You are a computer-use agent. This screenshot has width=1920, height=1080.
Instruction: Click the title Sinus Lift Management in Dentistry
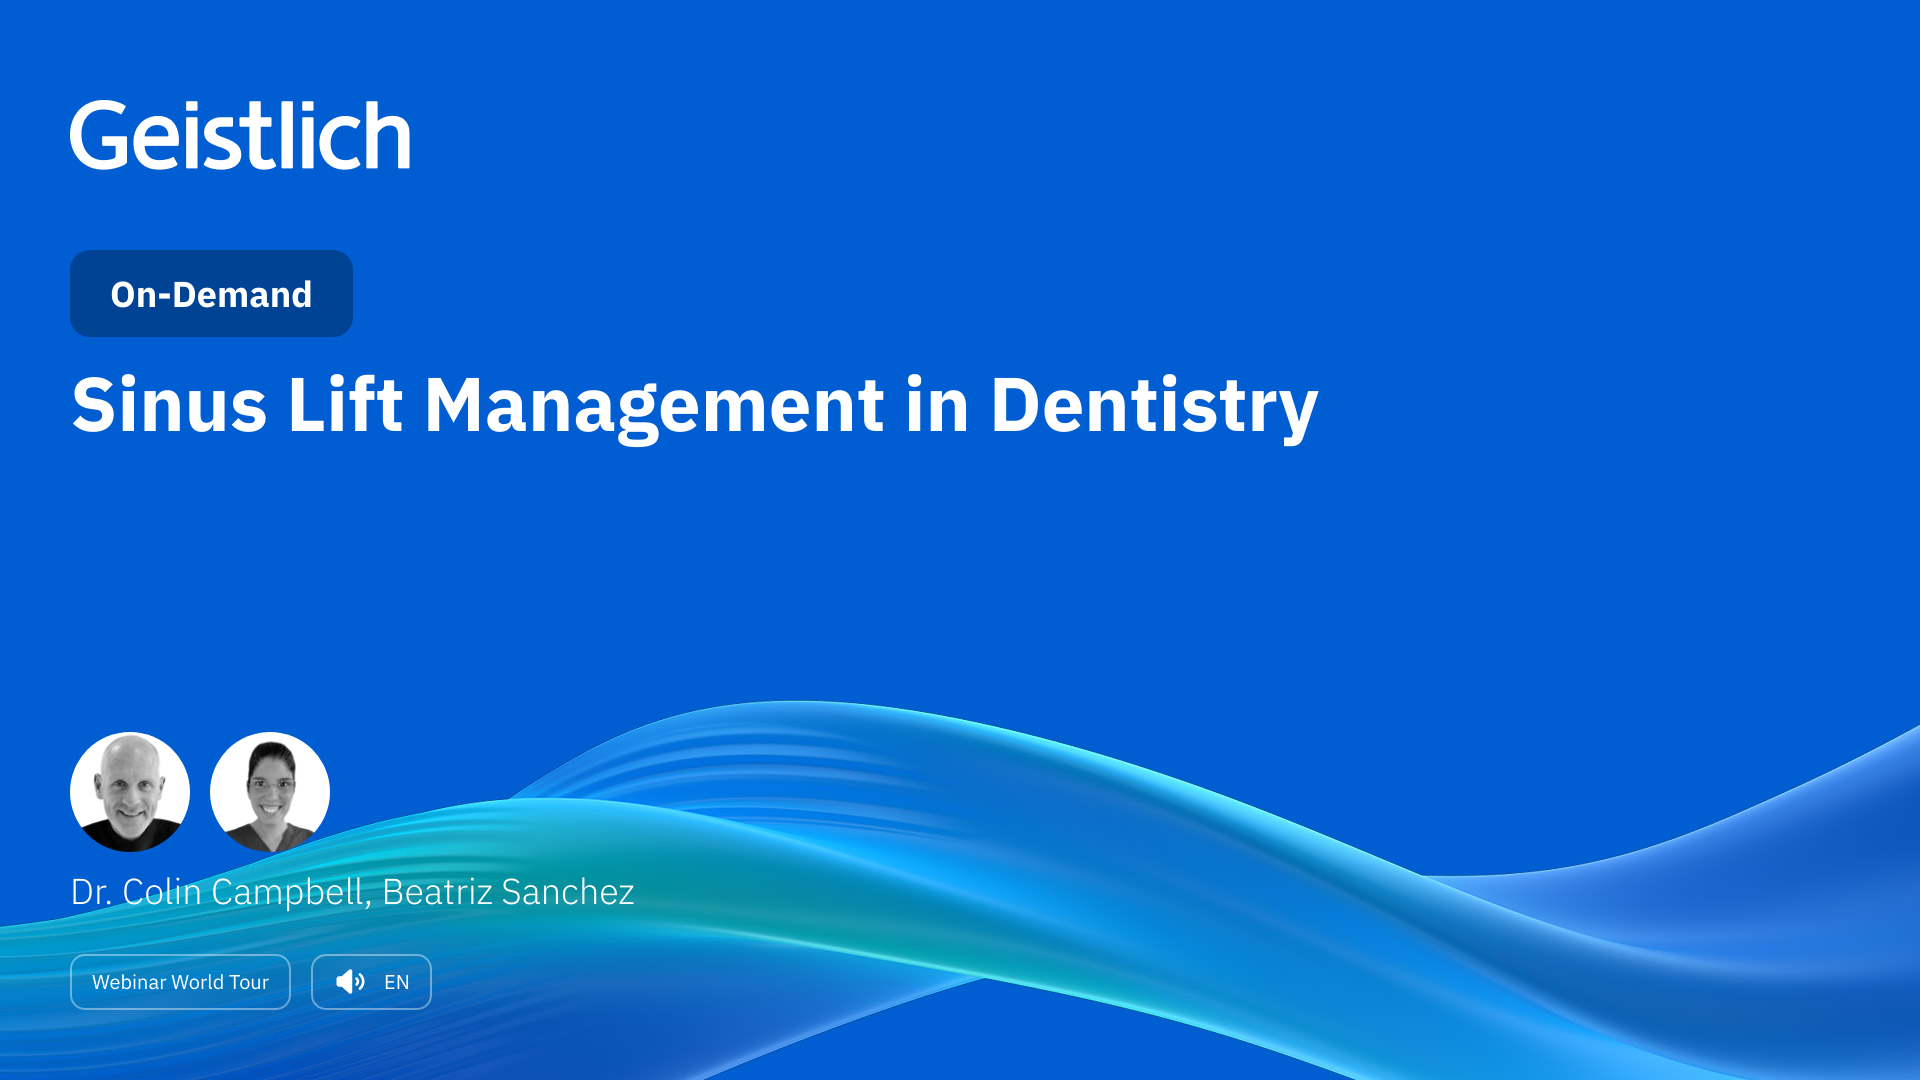coord(695,406)
